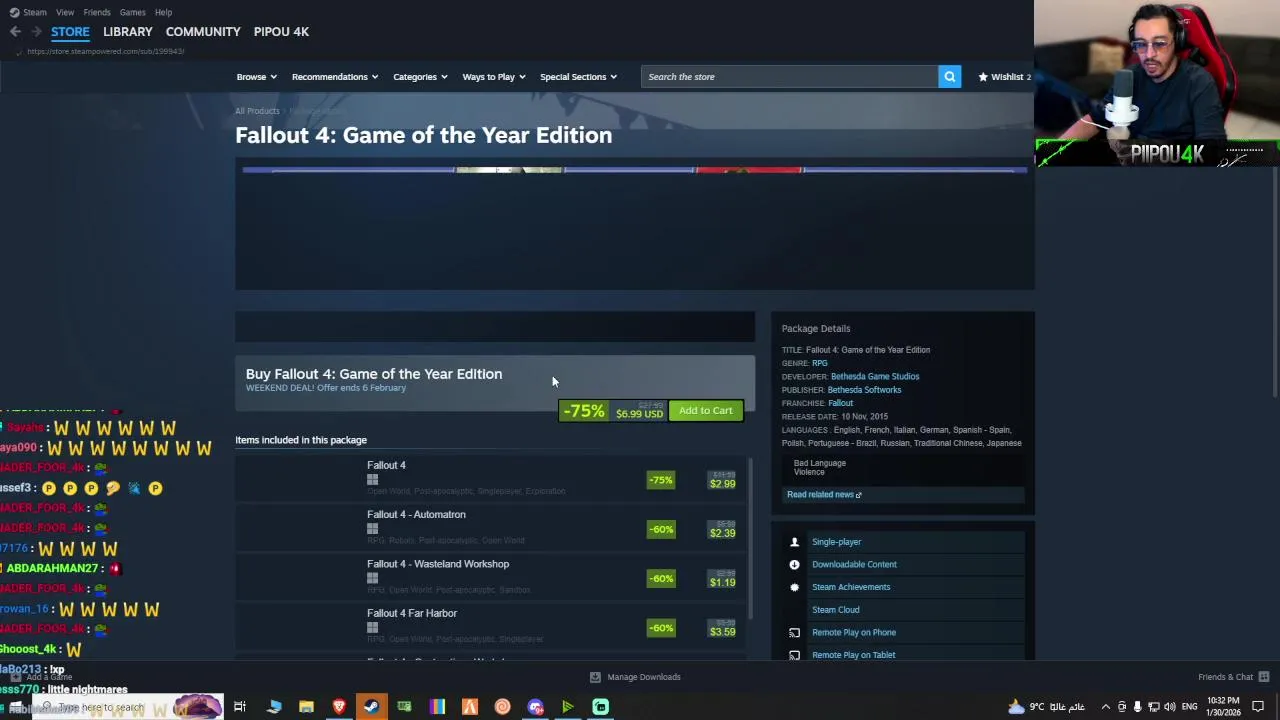Open the Help menu

pyautogui.click(x=163, y=12)
